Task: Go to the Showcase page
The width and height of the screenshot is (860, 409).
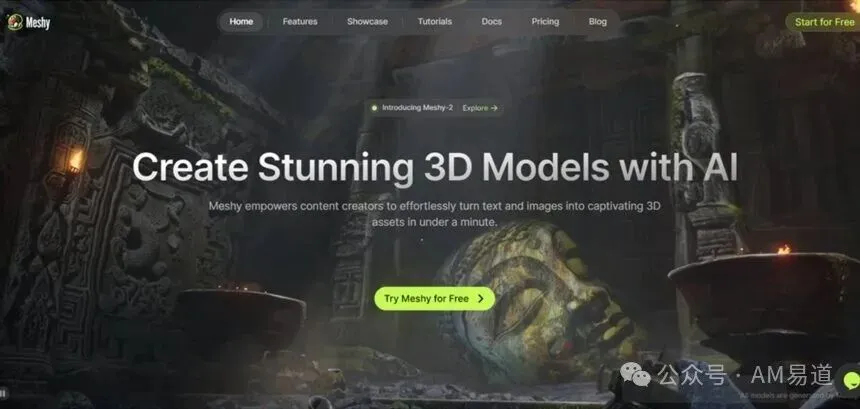Action: 367,22
